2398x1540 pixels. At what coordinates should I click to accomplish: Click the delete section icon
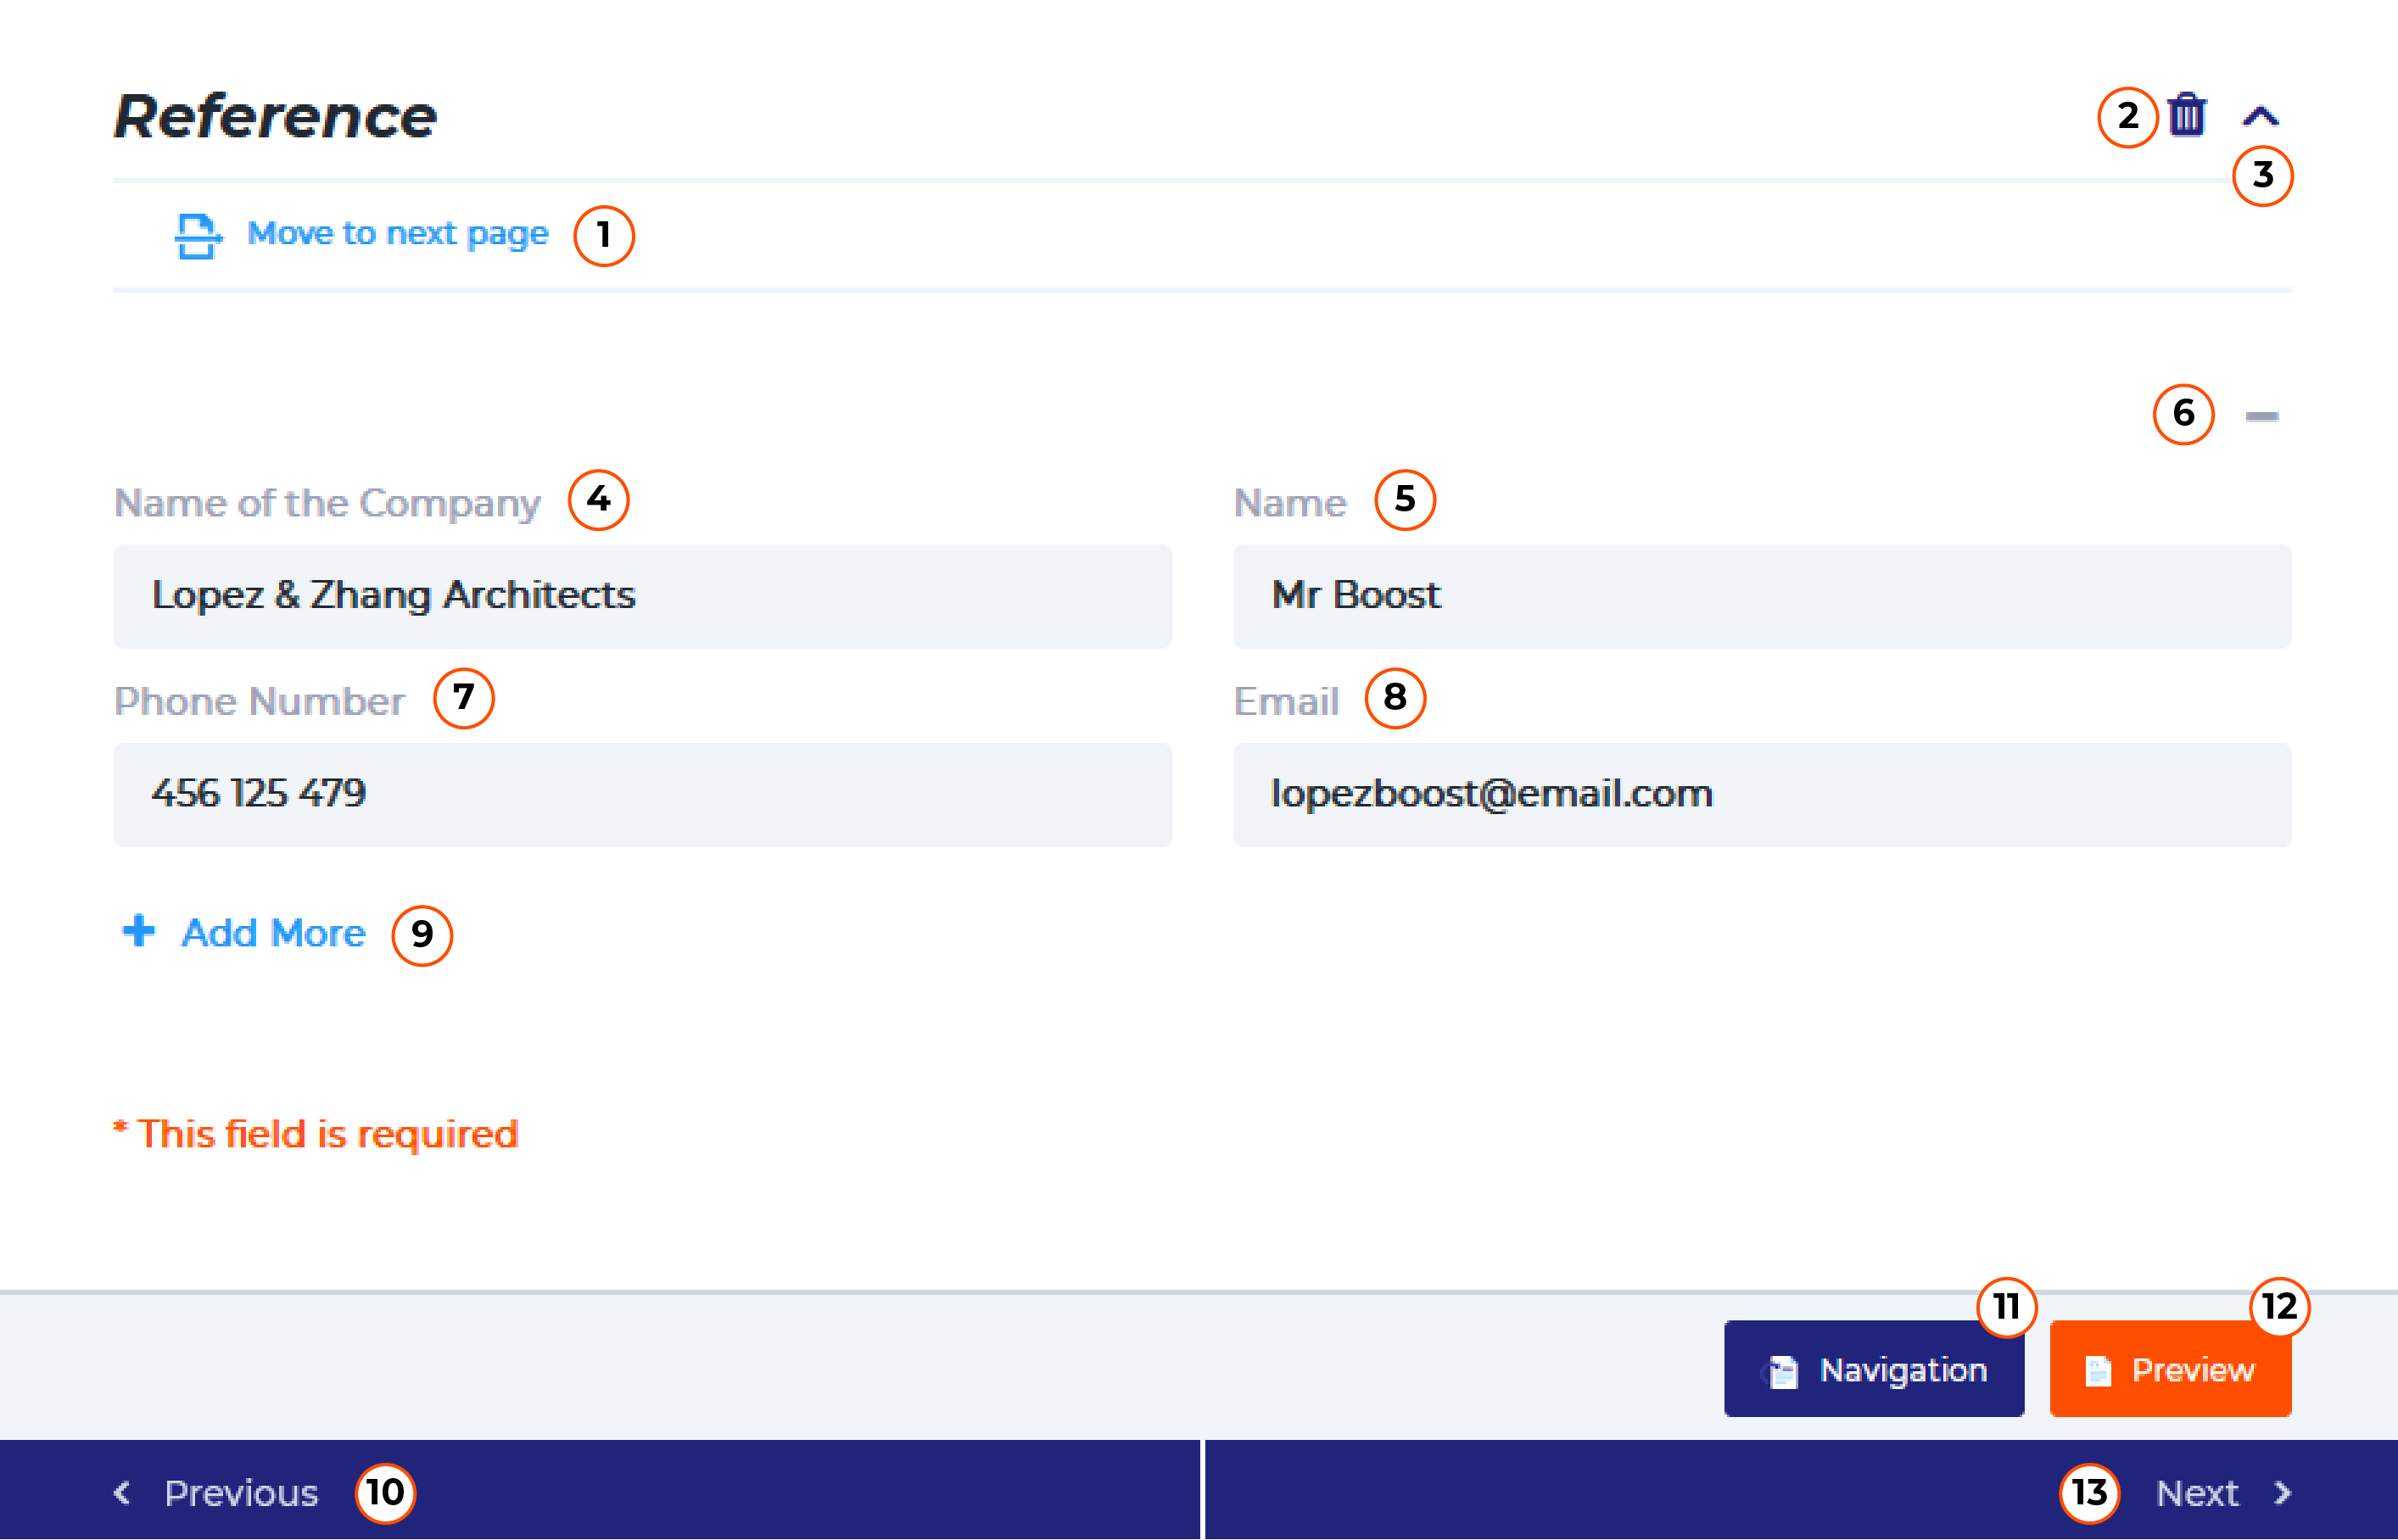pyautogui.click(x=2190, y=115)
